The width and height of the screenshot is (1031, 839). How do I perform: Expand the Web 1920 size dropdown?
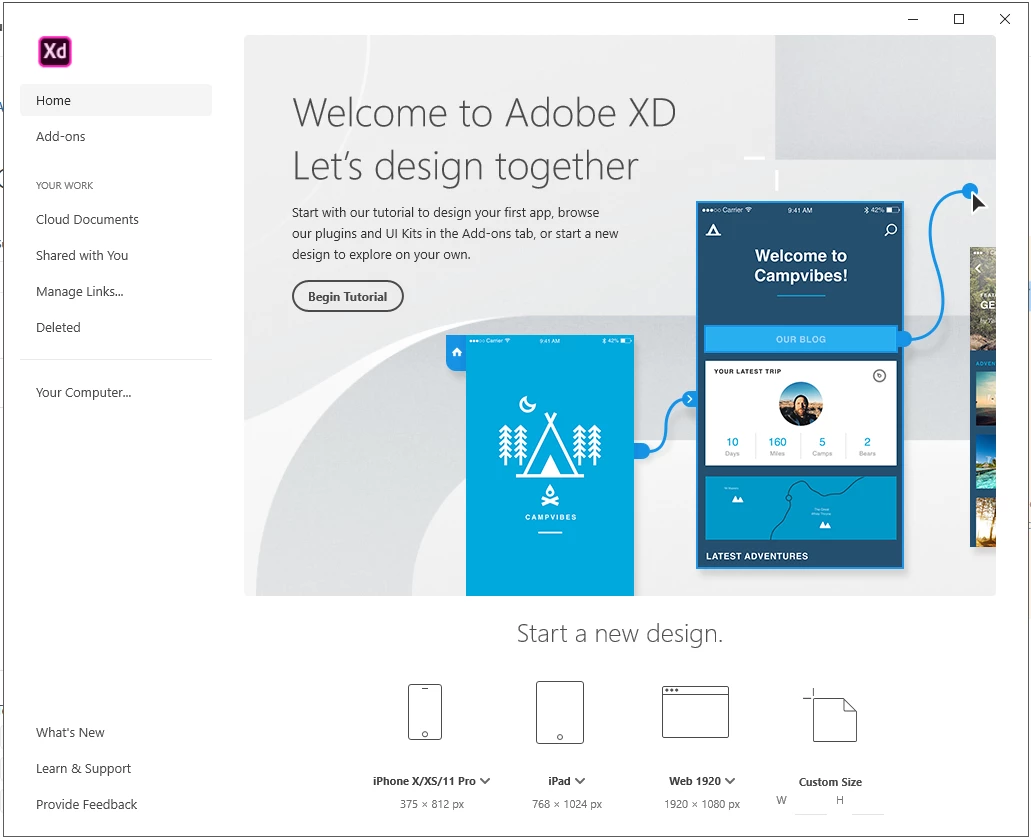(x=730, y=780)
